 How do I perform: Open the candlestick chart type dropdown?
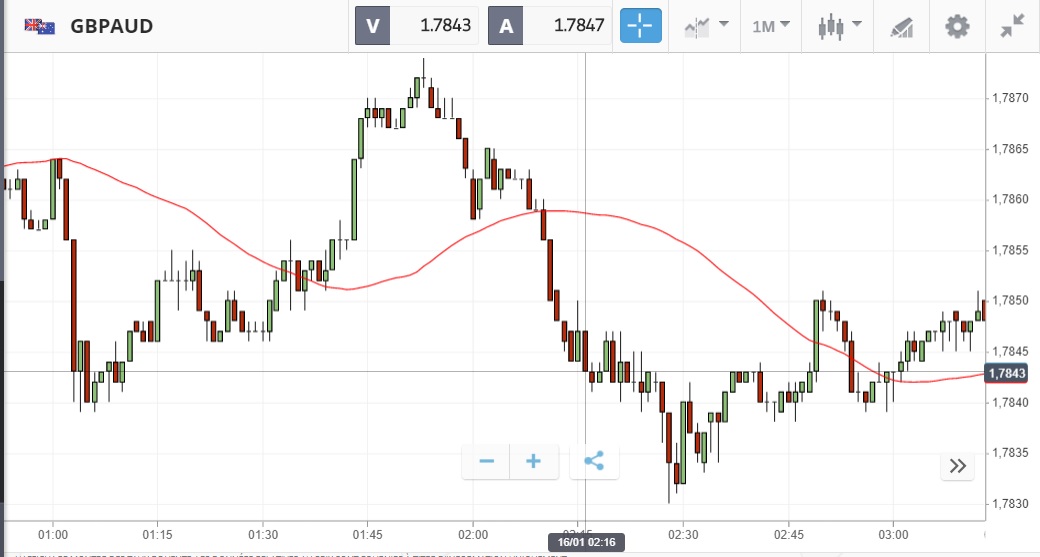coord(838,26)
